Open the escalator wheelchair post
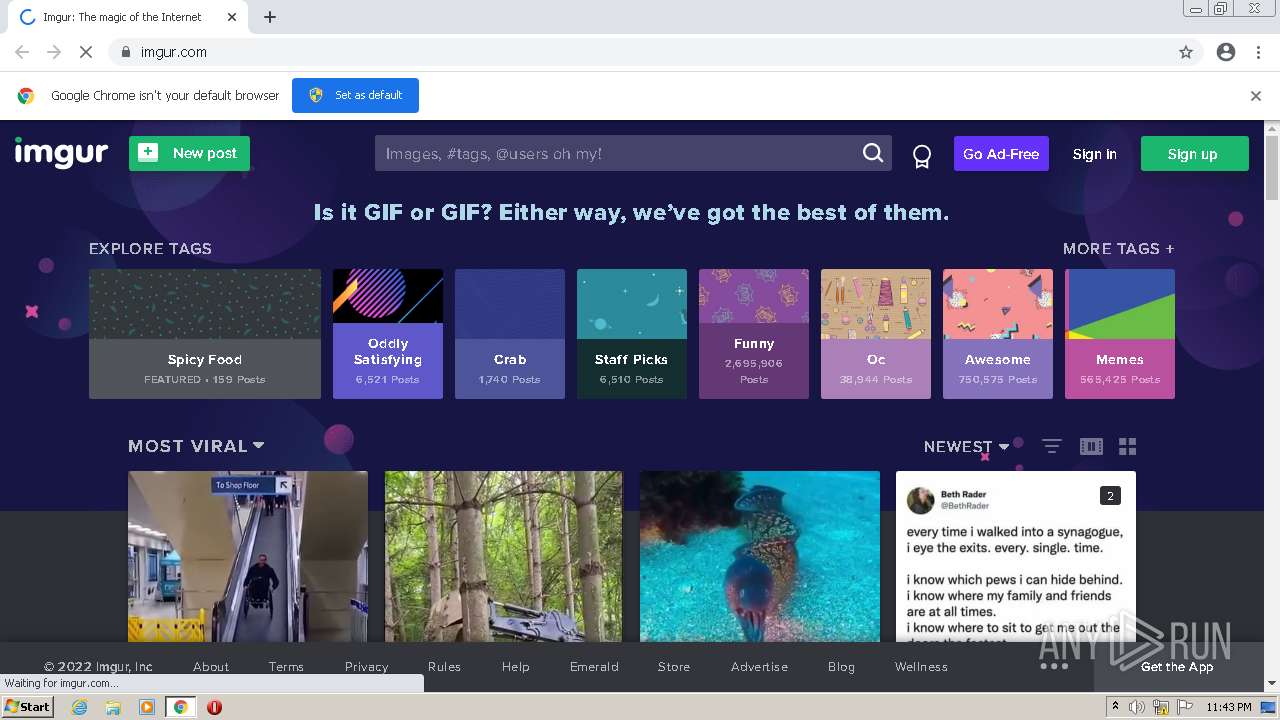Viewport: 1280px width, 720px height. pos(248,556)
